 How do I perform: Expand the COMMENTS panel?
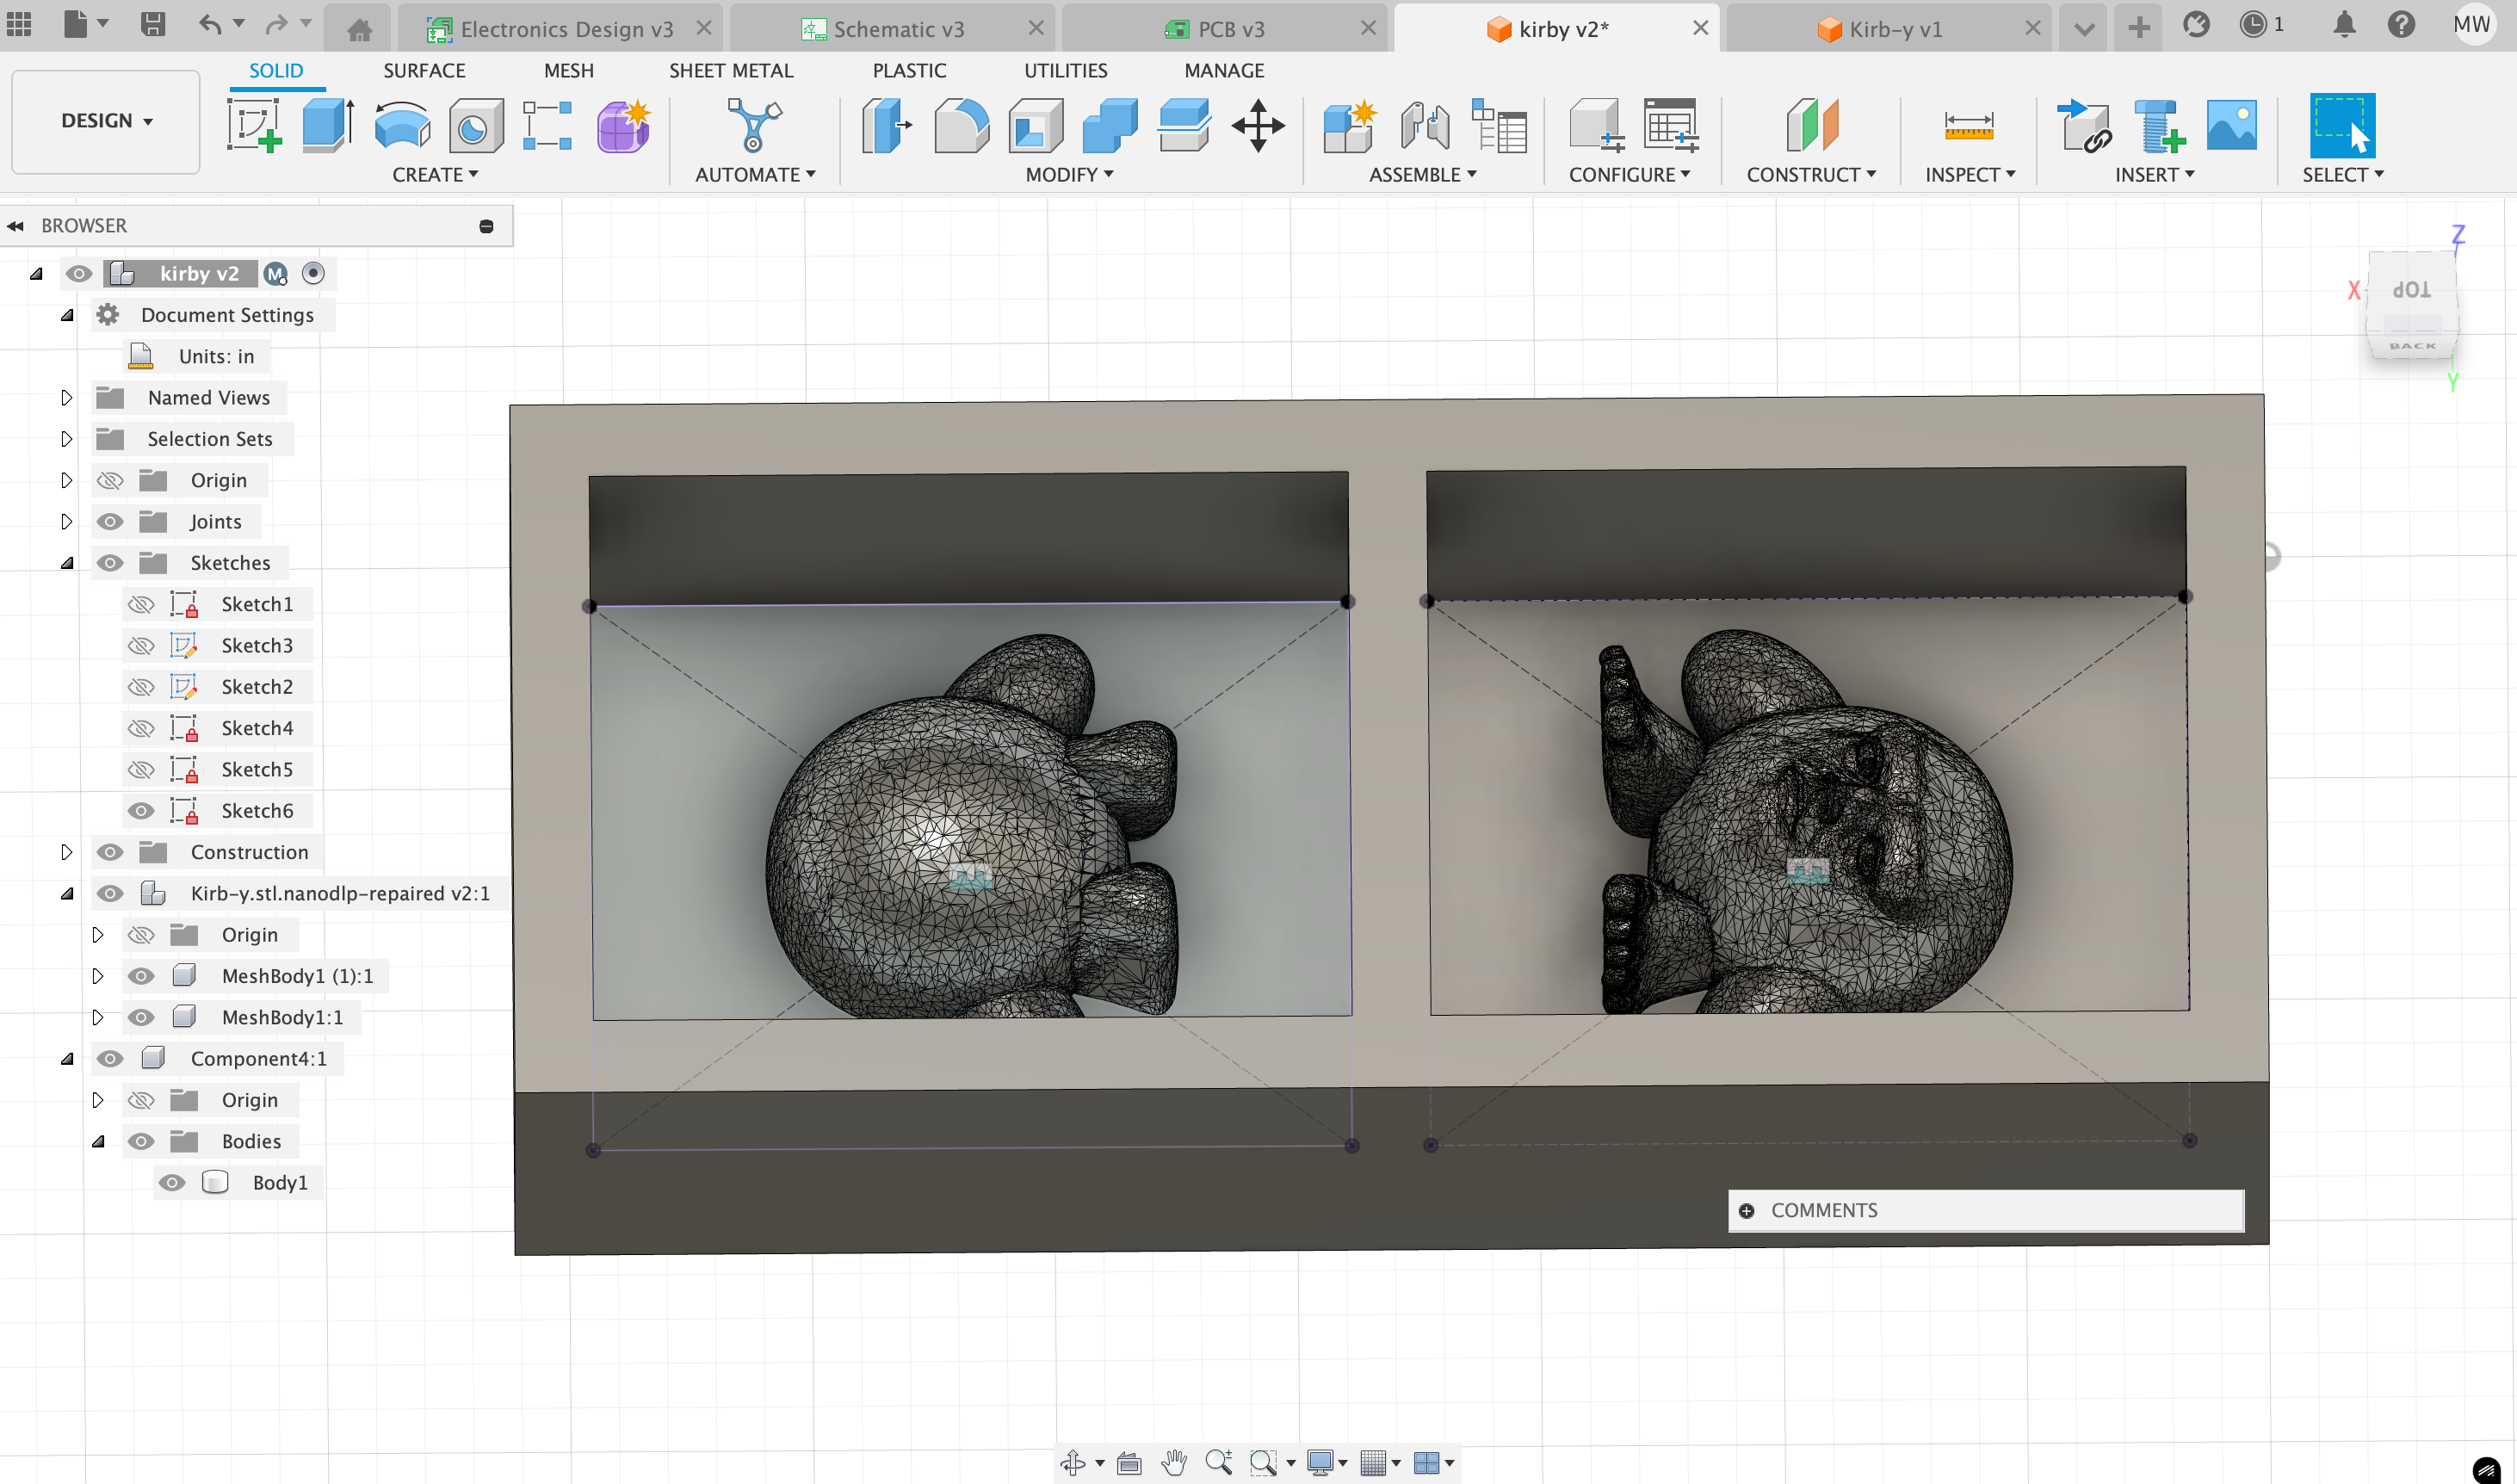coord(1747,1211)
